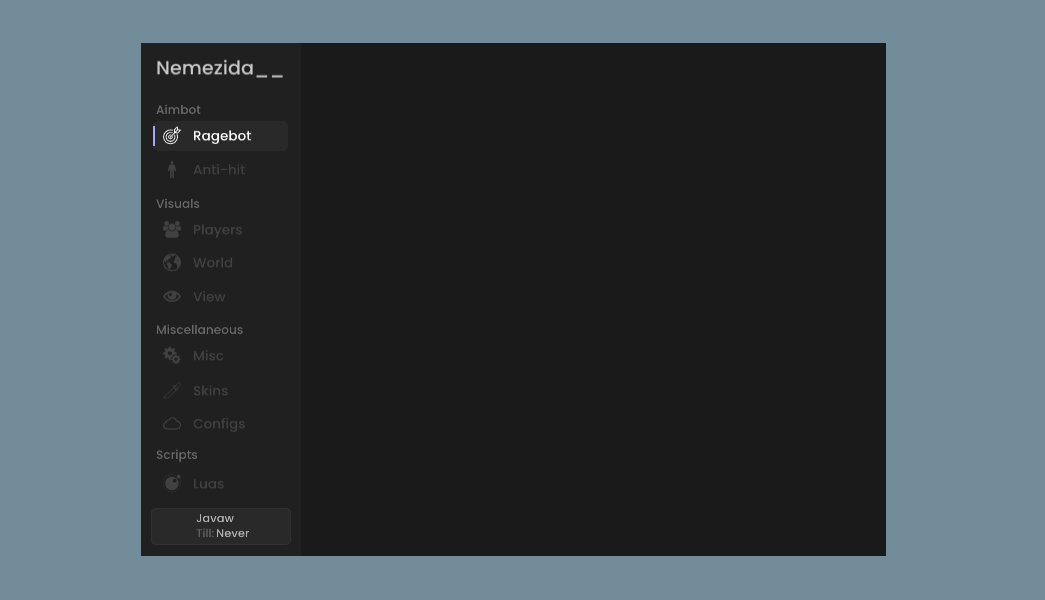This screenshot has height=600, width=1045.
Task: Click the Ragebot target icon
Action: 172,135
